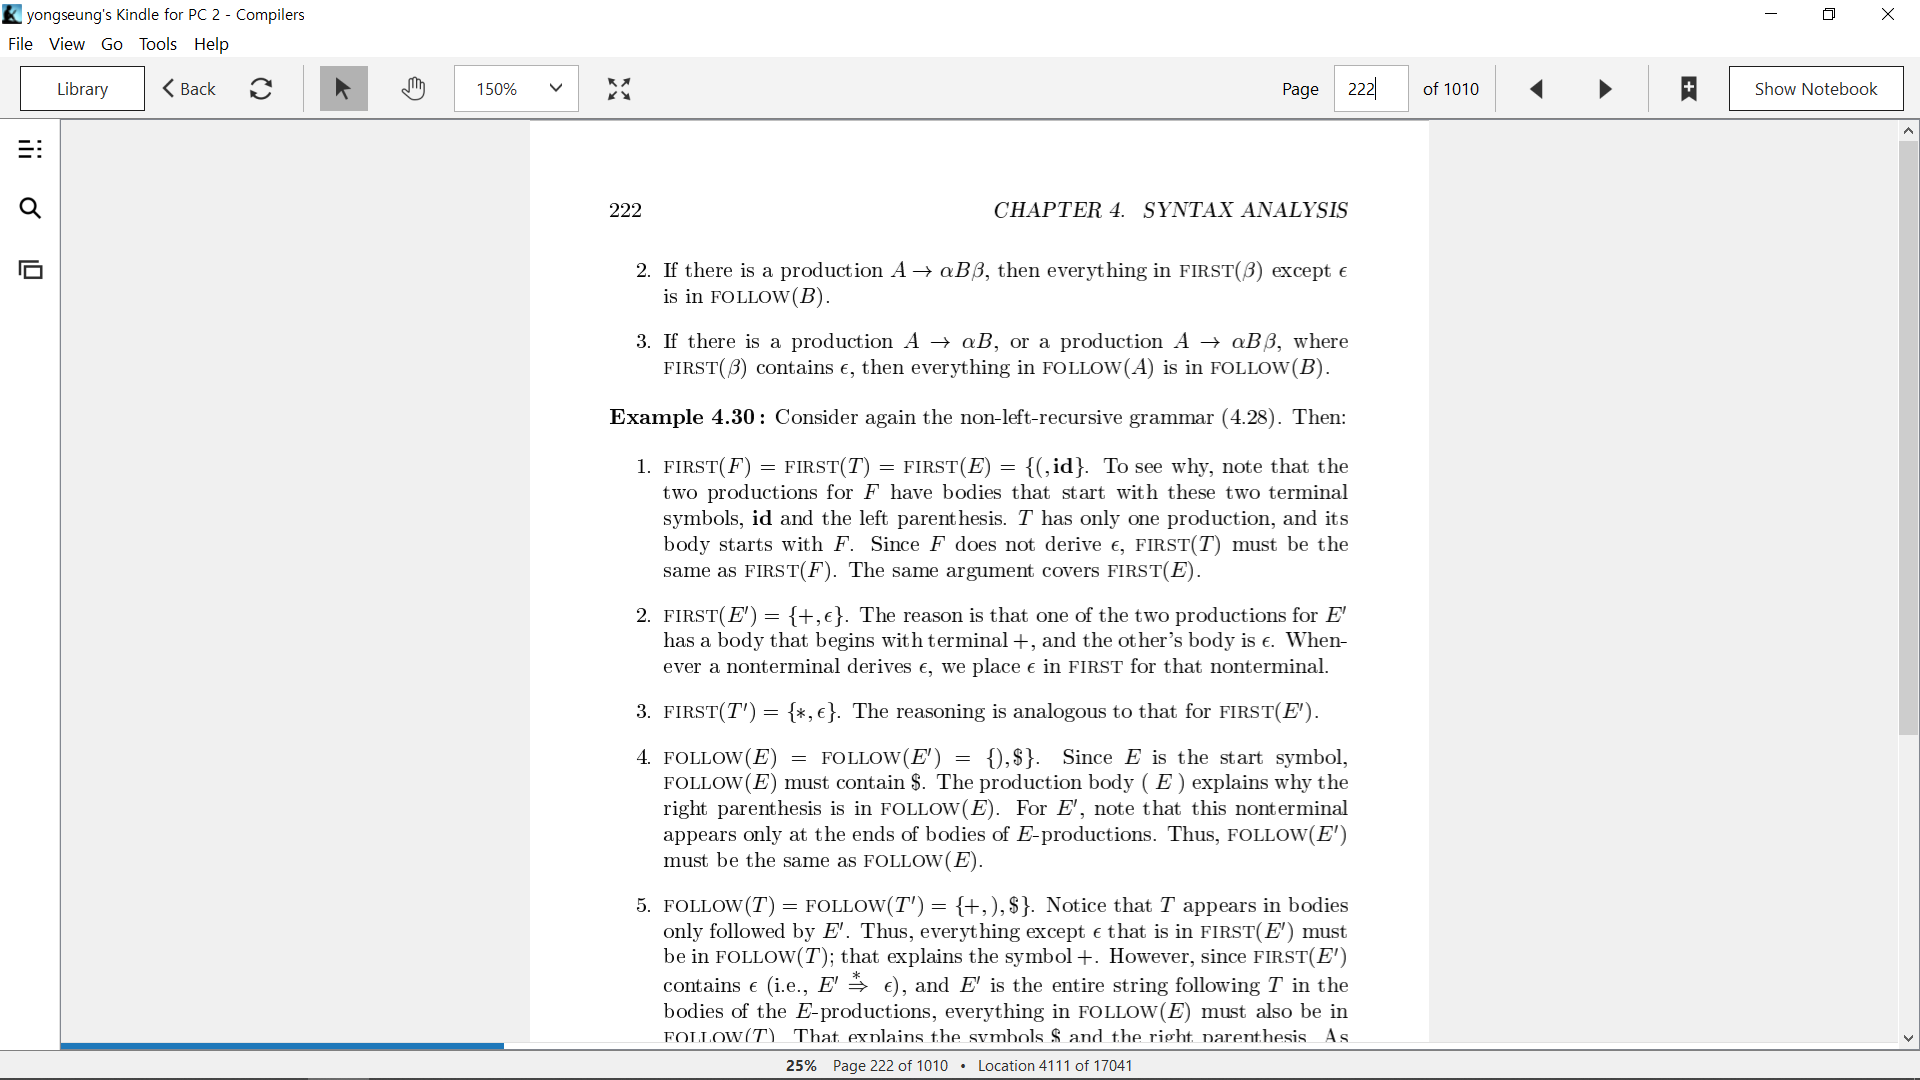Click the 'of 1010' page count label
Image resolution: width=1920 pixels, height=1080 pixels.
[x=1451, y=89]
